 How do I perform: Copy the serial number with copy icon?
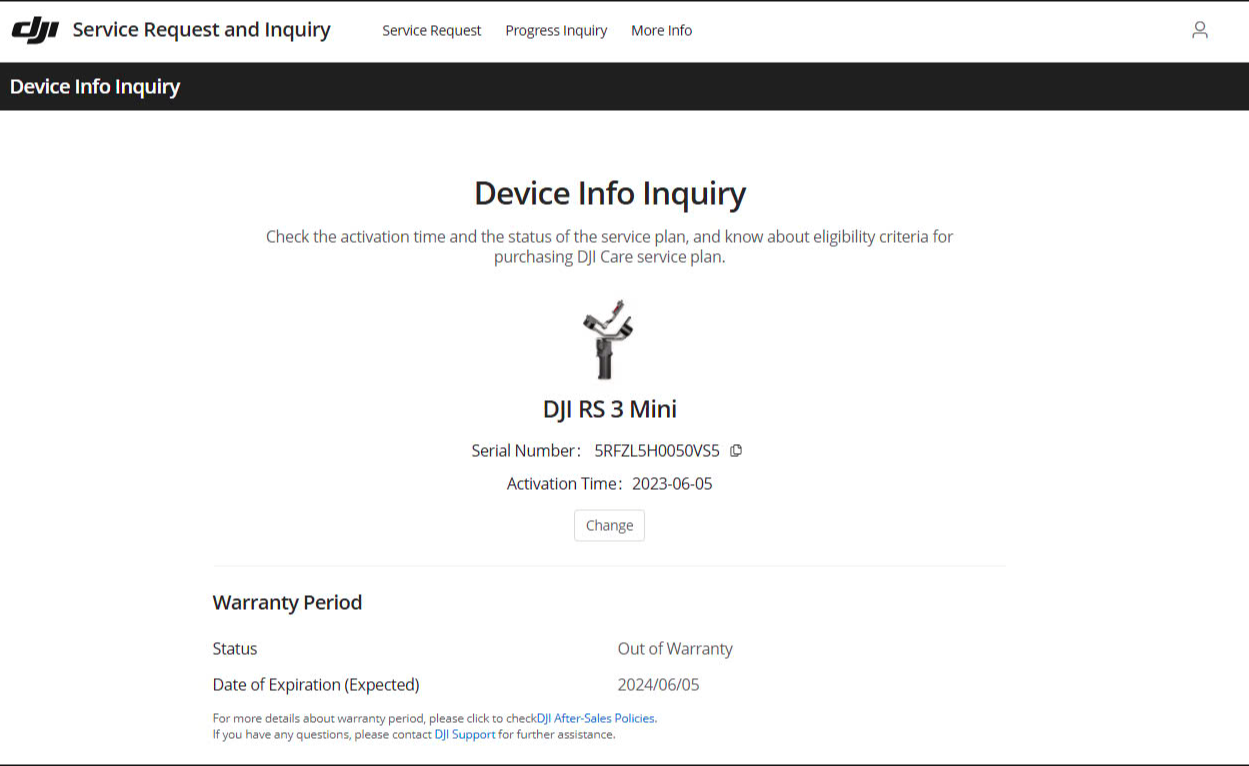click(736, 451)
